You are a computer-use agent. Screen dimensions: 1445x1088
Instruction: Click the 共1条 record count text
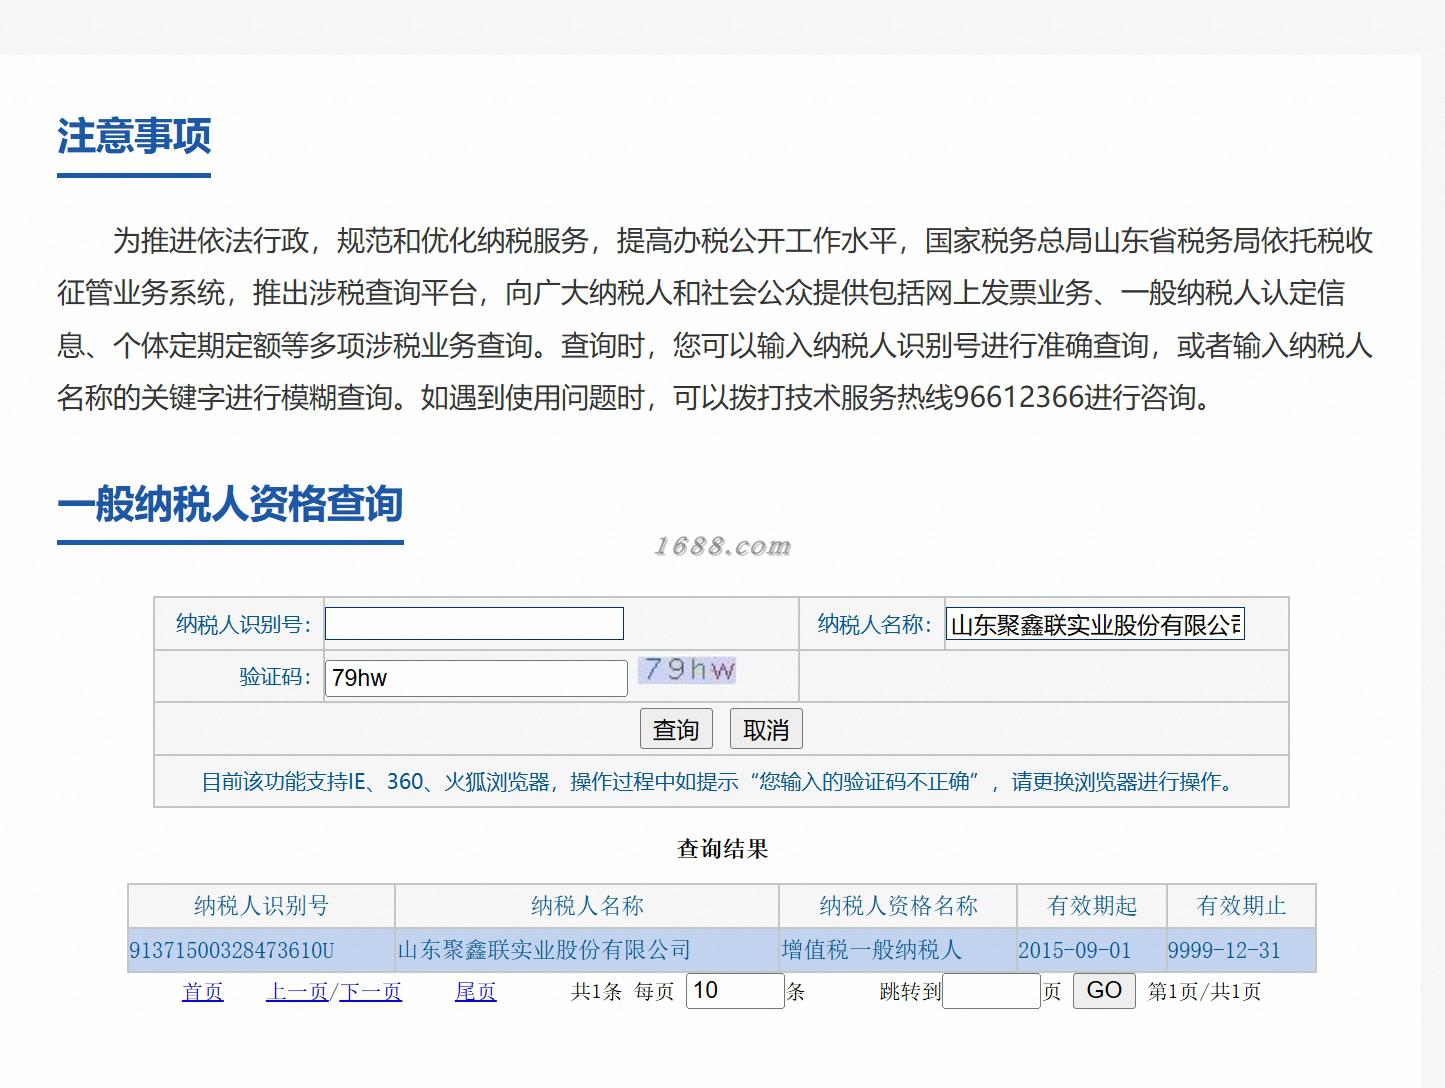tap(596, 991)
